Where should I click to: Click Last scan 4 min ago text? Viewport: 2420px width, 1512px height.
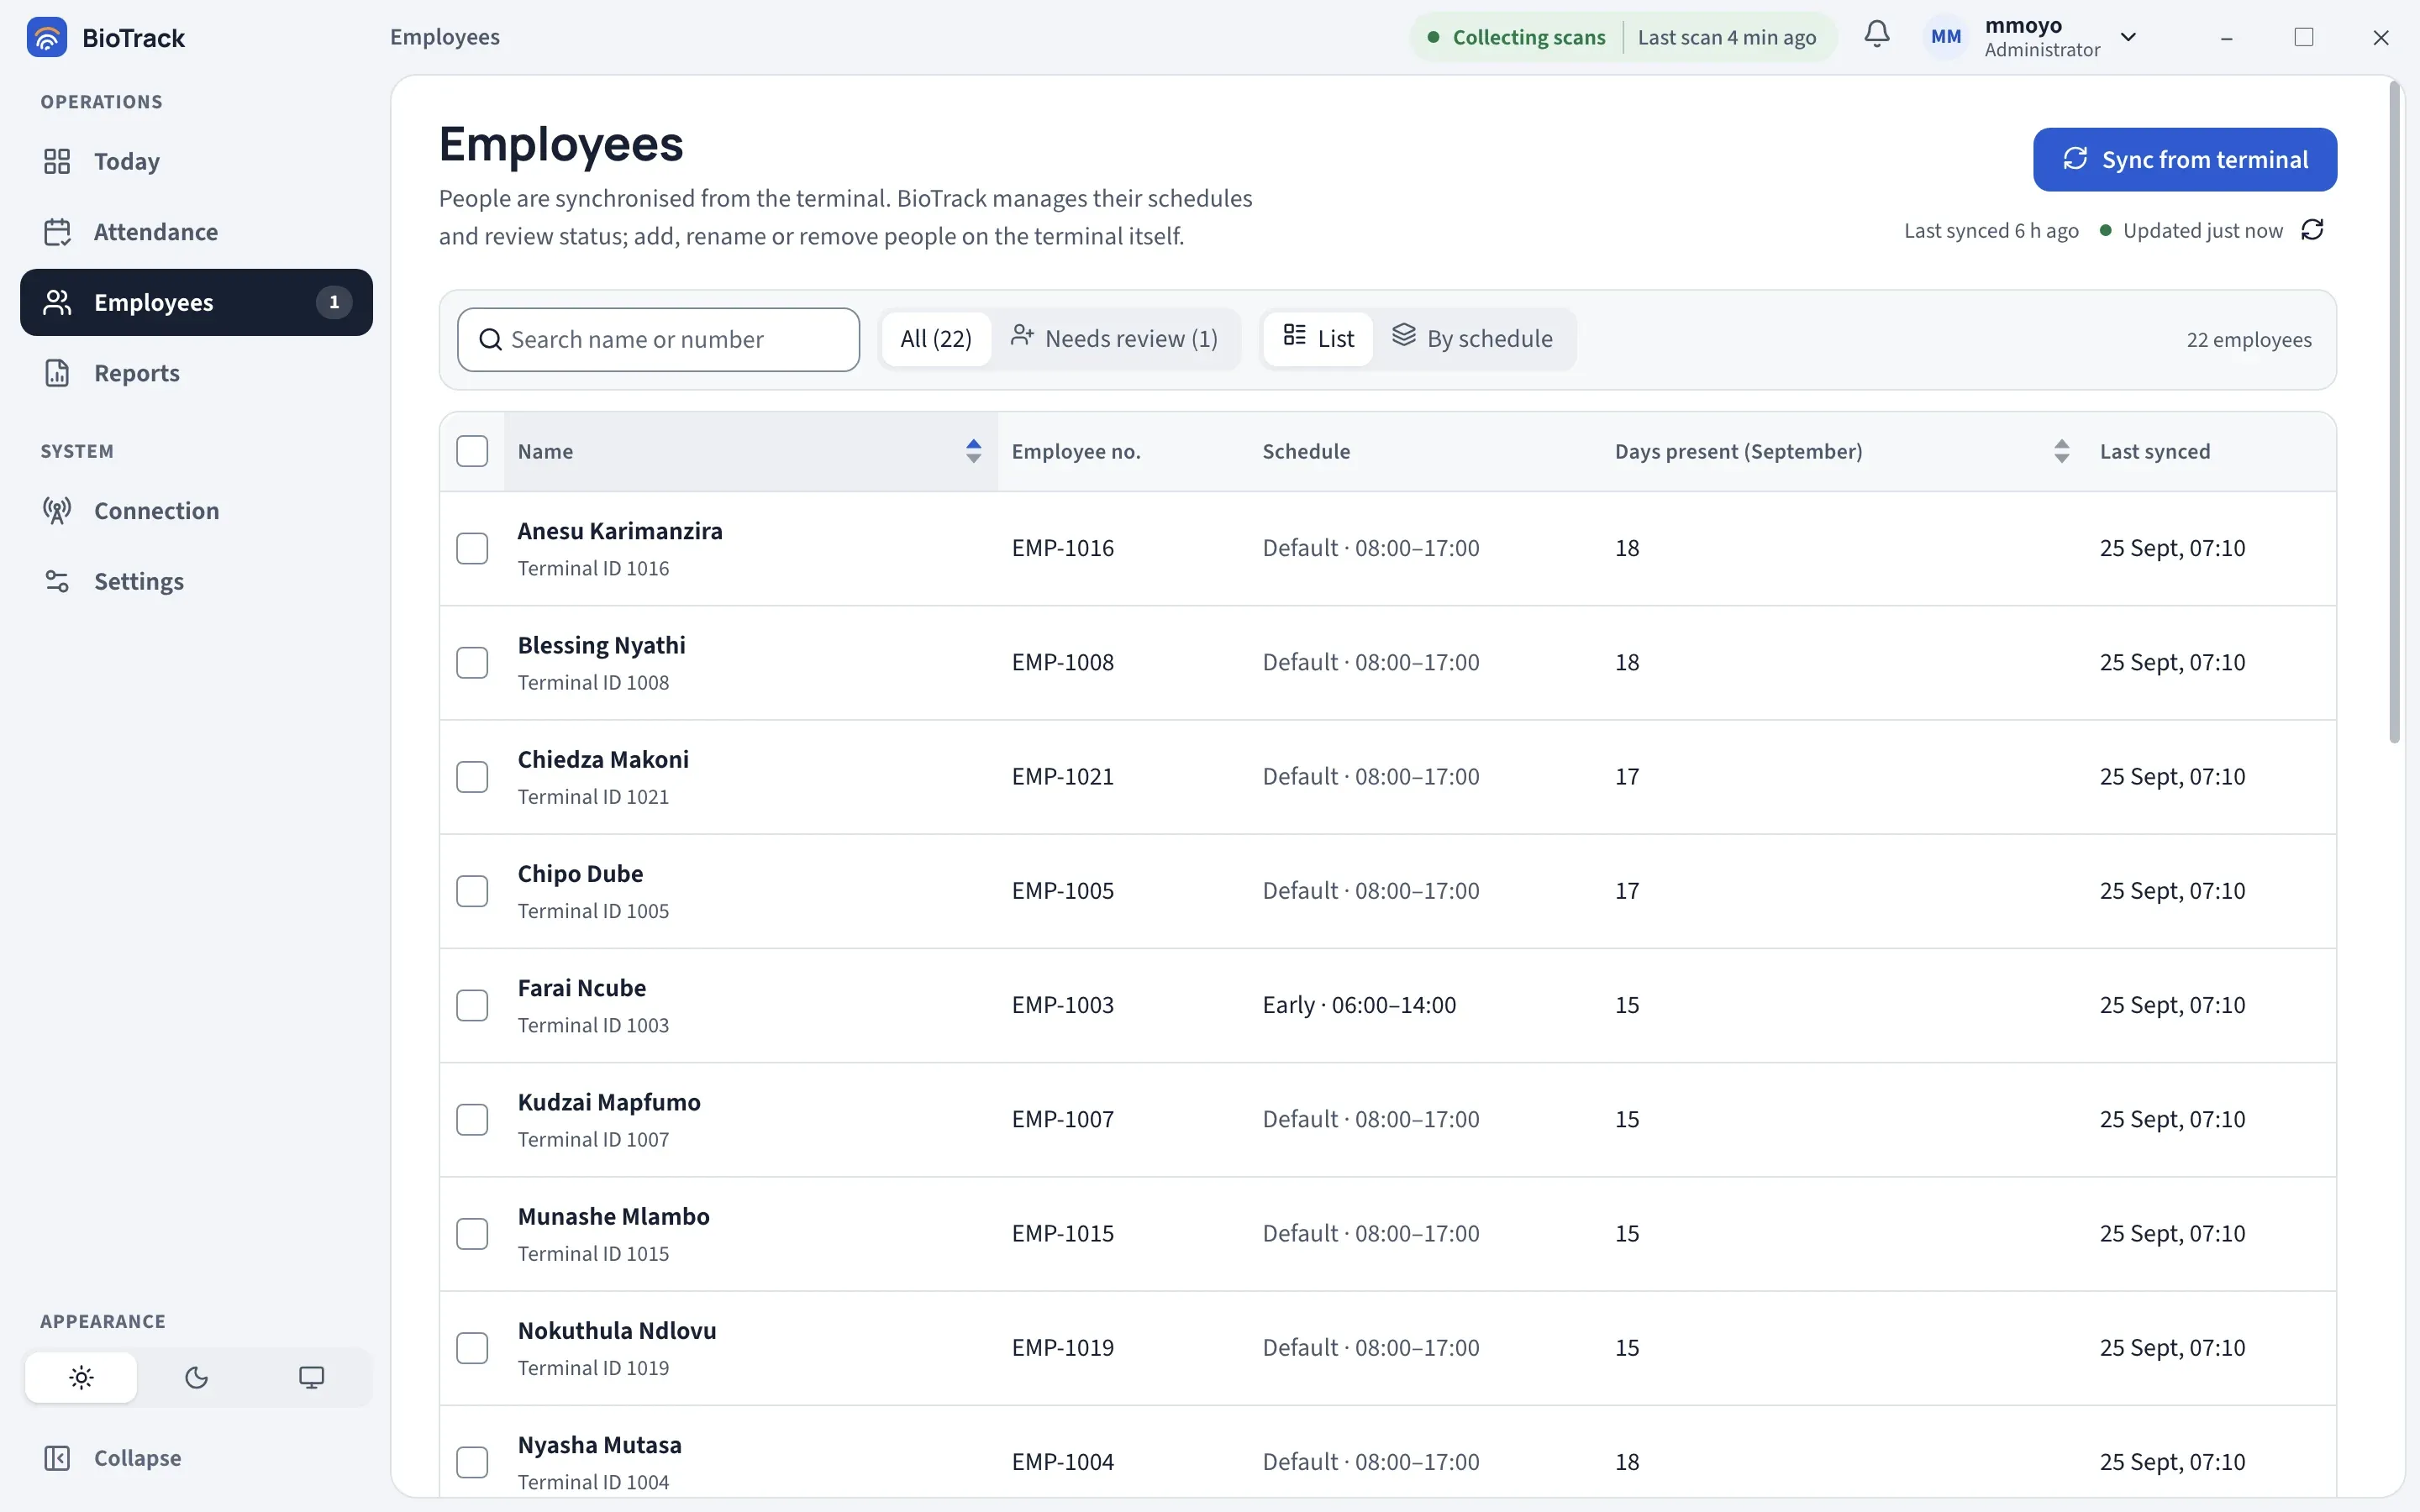1727,37
